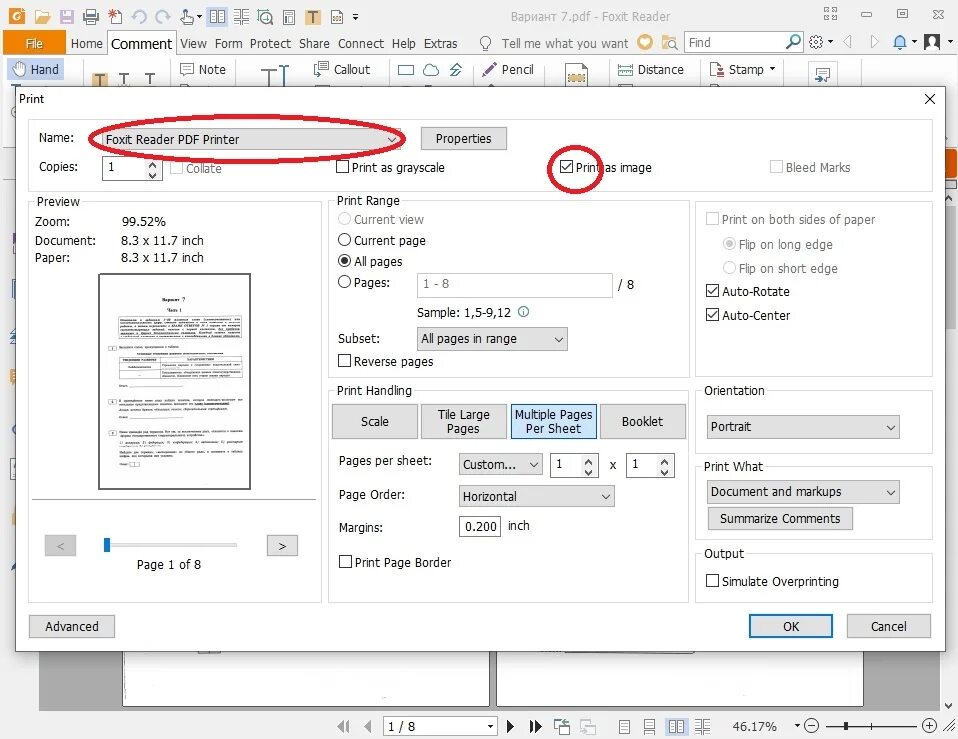Open the Print What Document and markups dropdown
This screenshot has width=958, height=739.
pyautogui.click(x=803, y=492)
